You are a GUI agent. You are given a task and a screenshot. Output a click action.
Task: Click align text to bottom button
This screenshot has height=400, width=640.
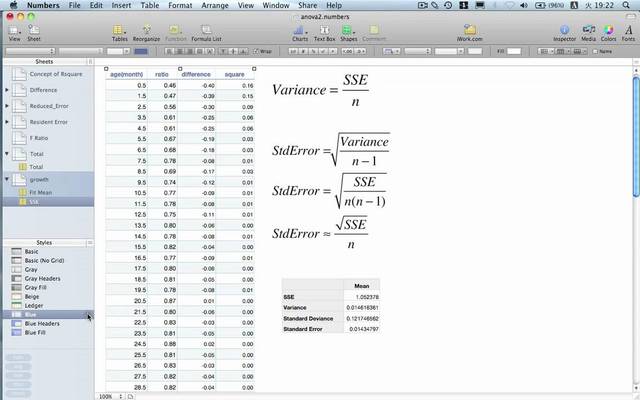coord(243,51)
